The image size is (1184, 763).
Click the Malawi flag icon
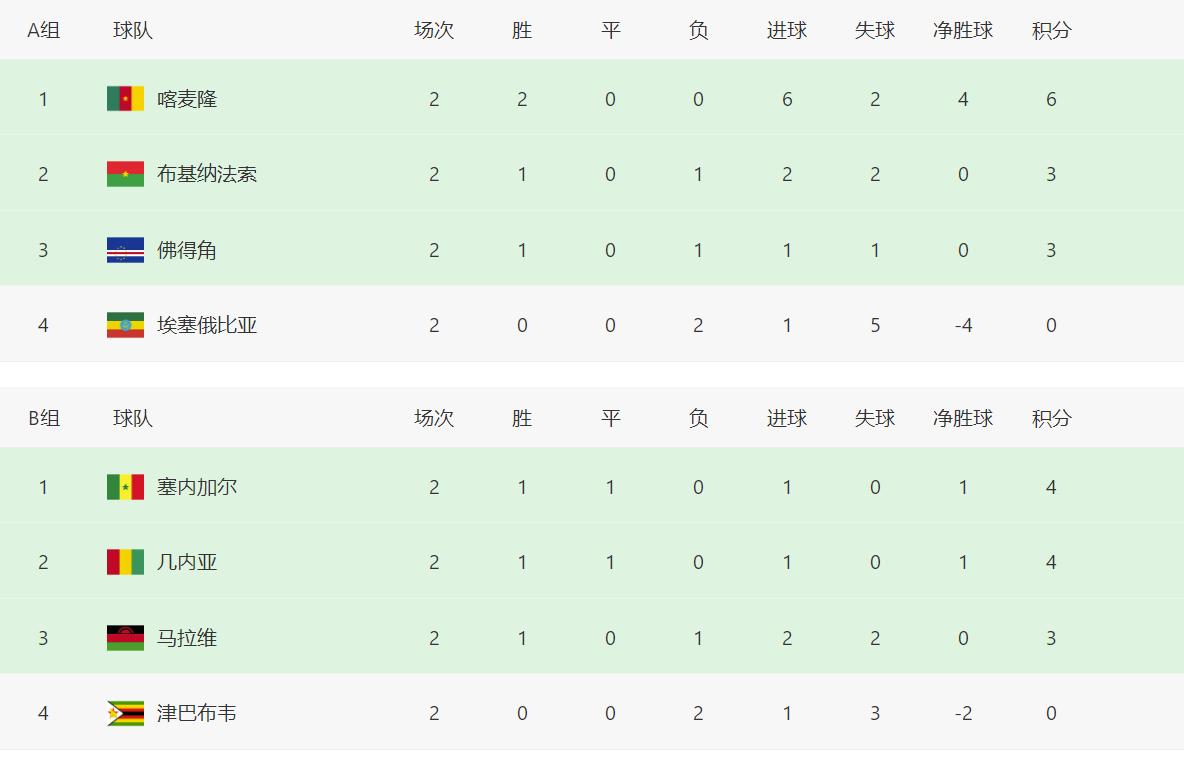click(x=125, y=638)
